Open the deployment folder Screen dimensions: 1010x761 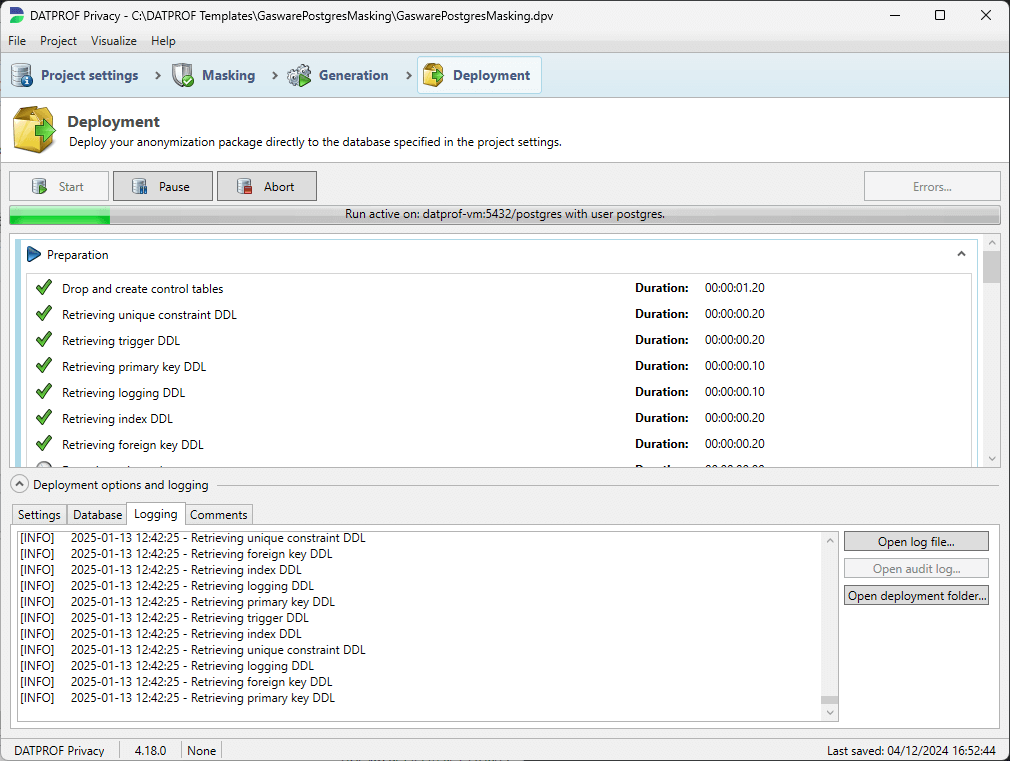(916, 595)
